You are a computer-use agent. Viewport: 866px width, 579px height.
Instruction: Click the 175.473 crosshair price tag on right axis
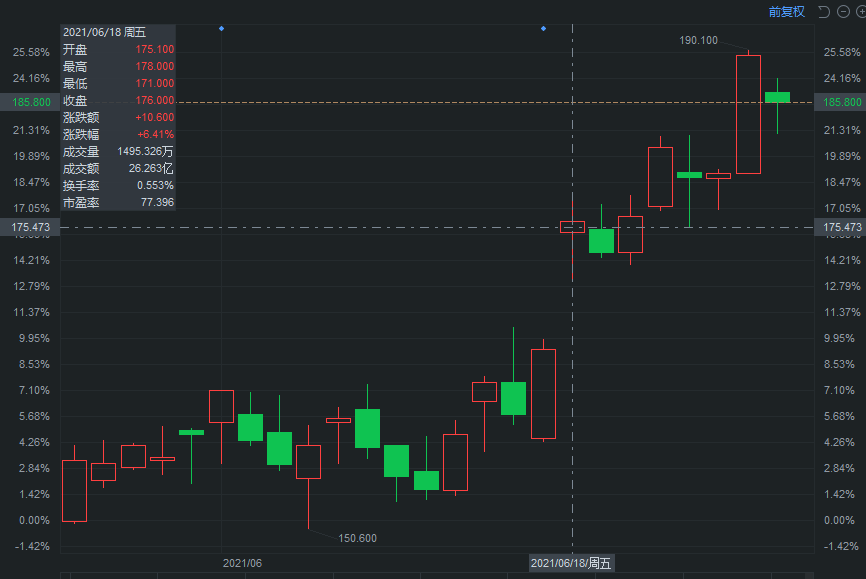842,228
